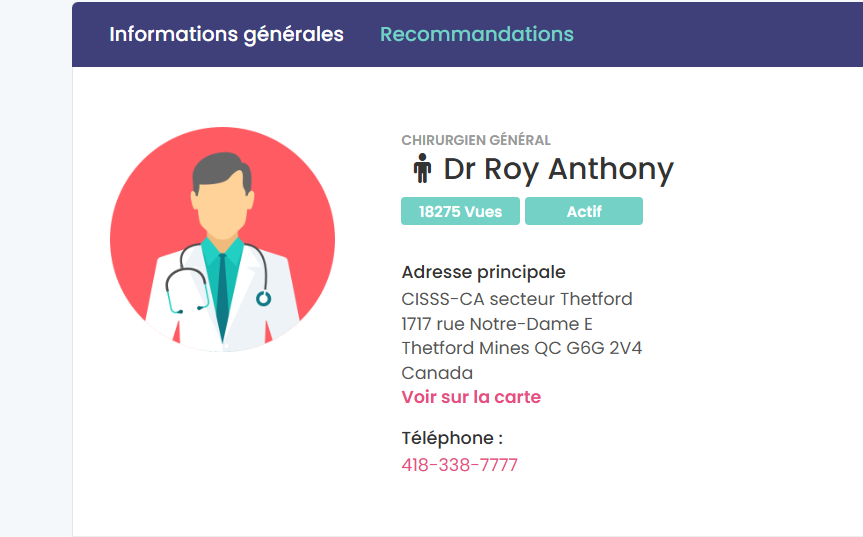Viewport: 863px width, 537px height.
Task: Click the 1717 rue Notre-Dame E address line
Action: 497,324
